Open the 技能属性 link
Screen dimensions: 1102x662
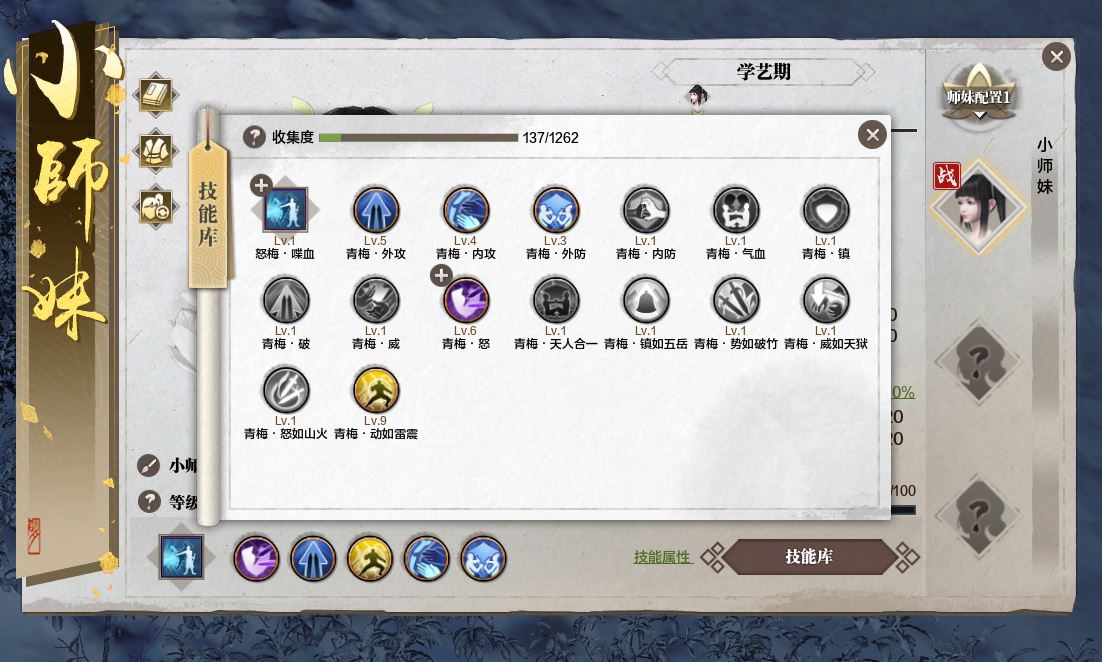663,557
